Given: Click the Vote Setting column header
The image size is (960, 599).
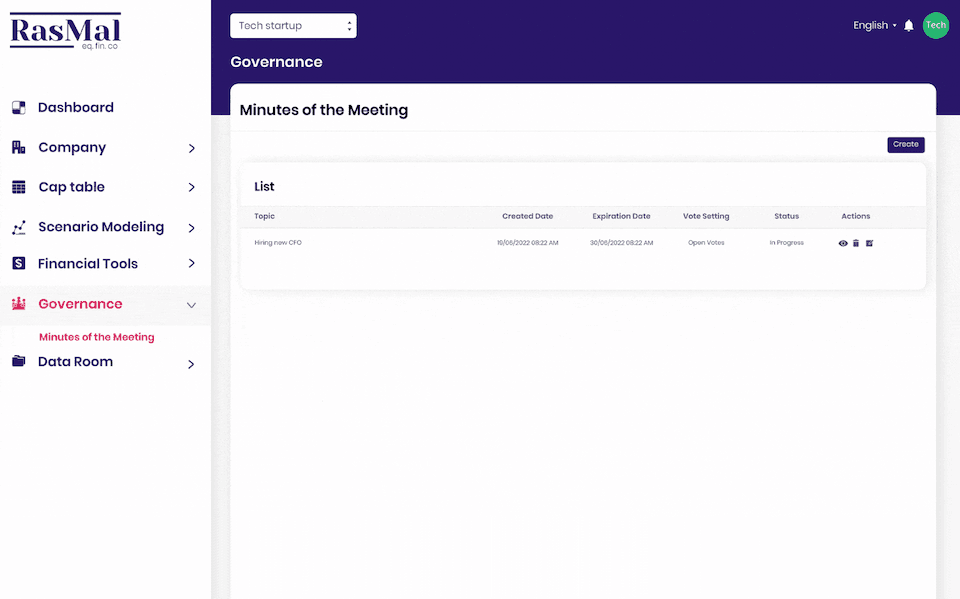Looking at the screenshot, I should tap(706, 216).
